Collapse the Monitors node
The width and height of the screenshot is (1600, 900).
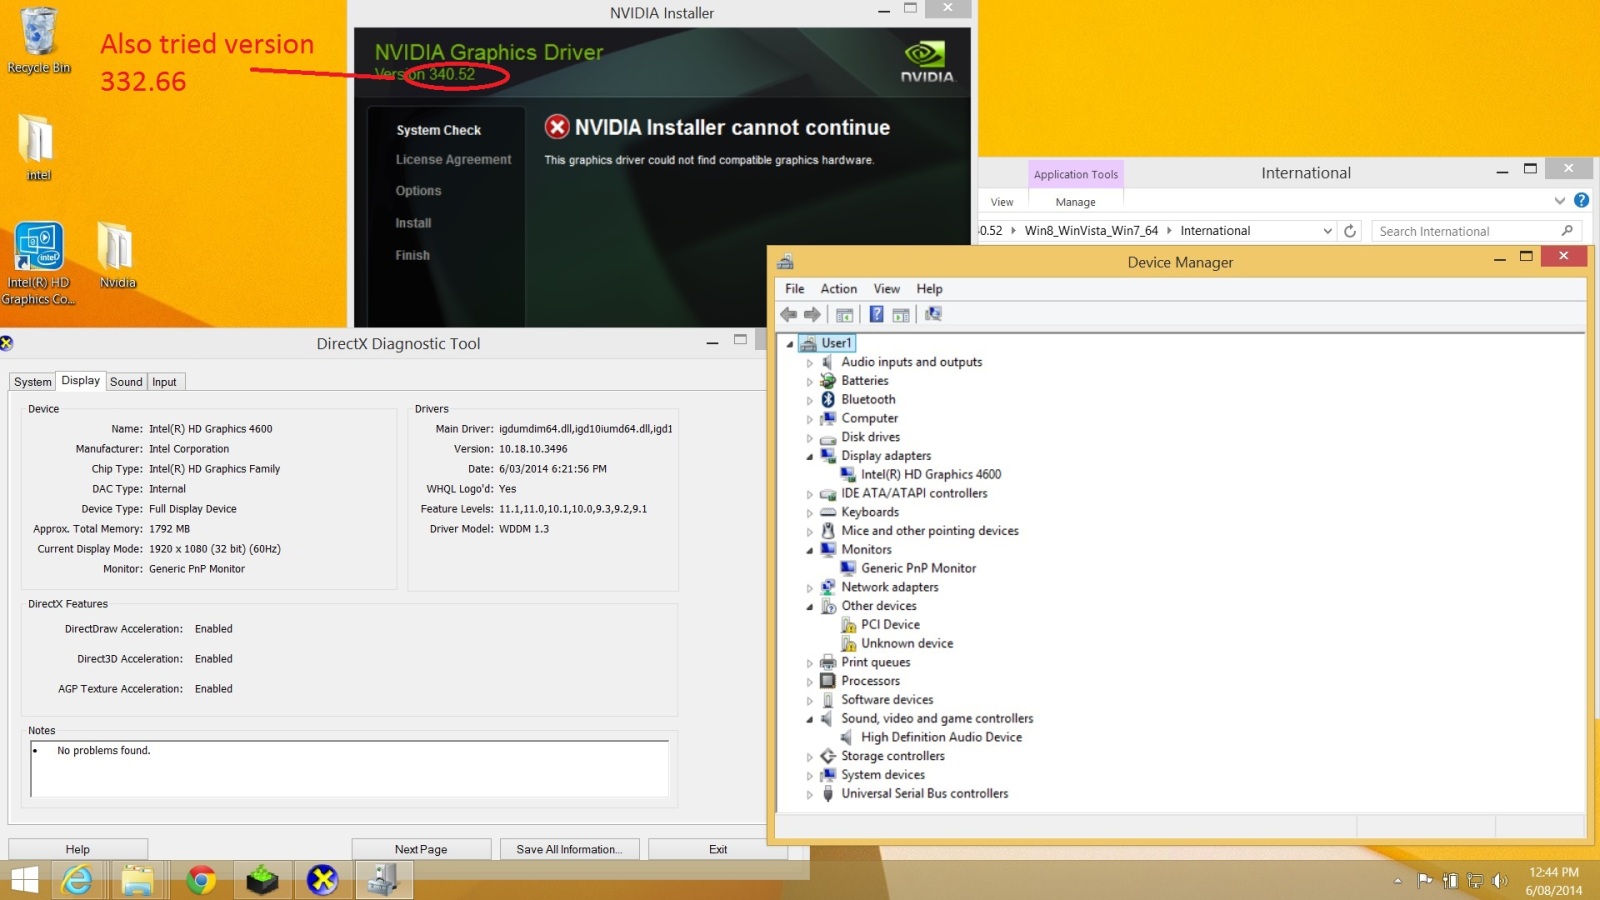[810, 550]
